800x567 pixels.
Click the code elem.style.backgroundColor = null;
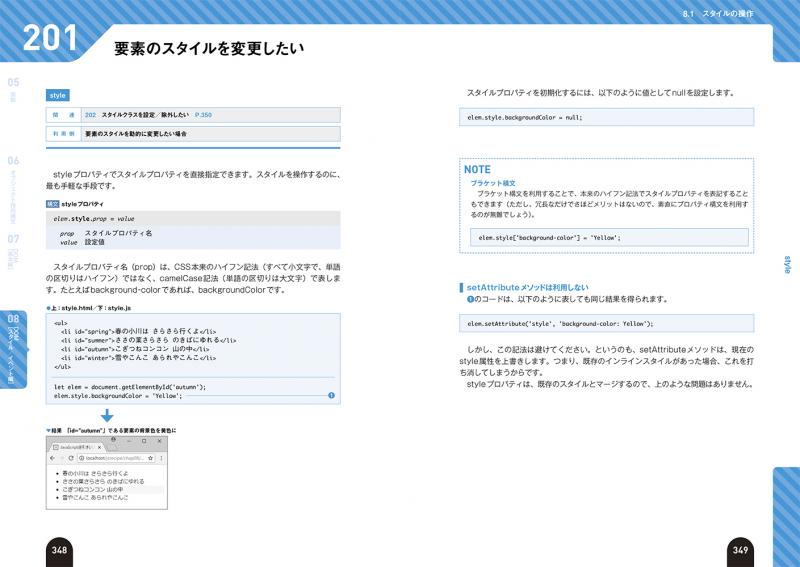[524, 117]
